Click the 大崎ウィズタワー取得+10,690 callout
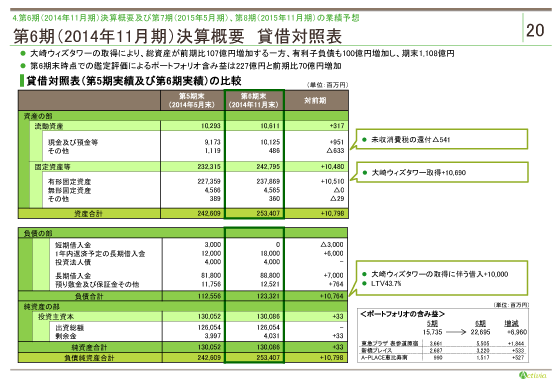Image resolution: width=560 pixels, height=388 pixels. (x=441, y=173)
